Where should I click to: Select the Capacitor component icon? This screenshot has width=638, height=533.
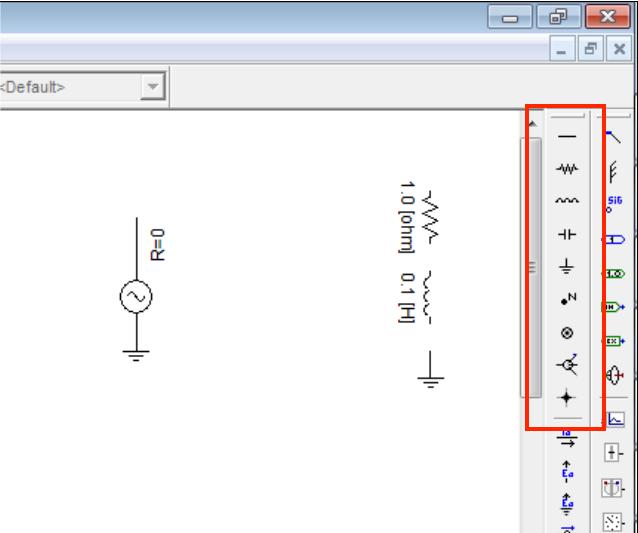coord(566,234)
